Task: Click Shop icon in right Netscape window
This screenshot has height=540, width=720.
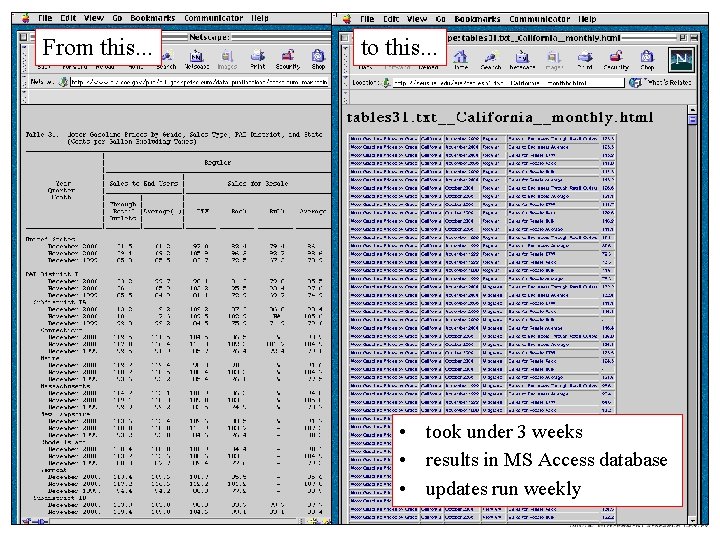Action: pos(647,59)
